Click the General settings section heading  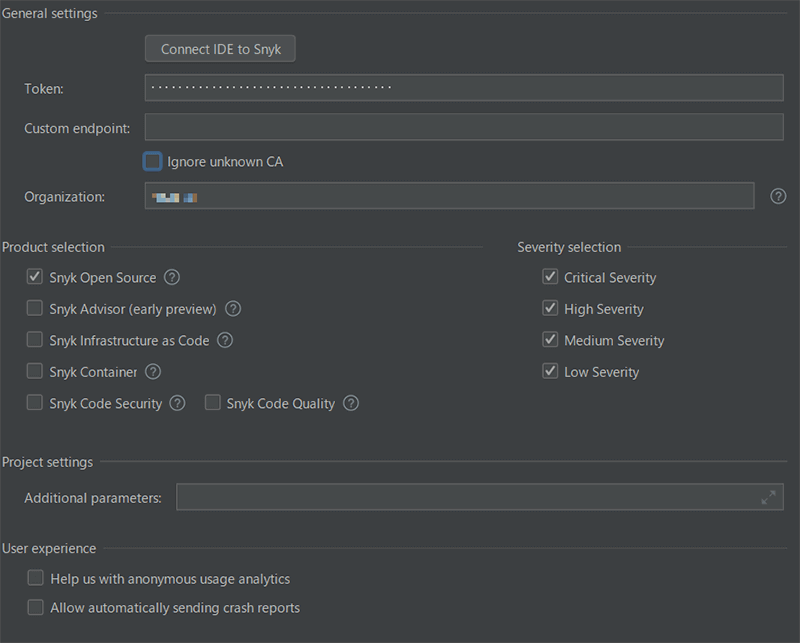coord(49,13)
